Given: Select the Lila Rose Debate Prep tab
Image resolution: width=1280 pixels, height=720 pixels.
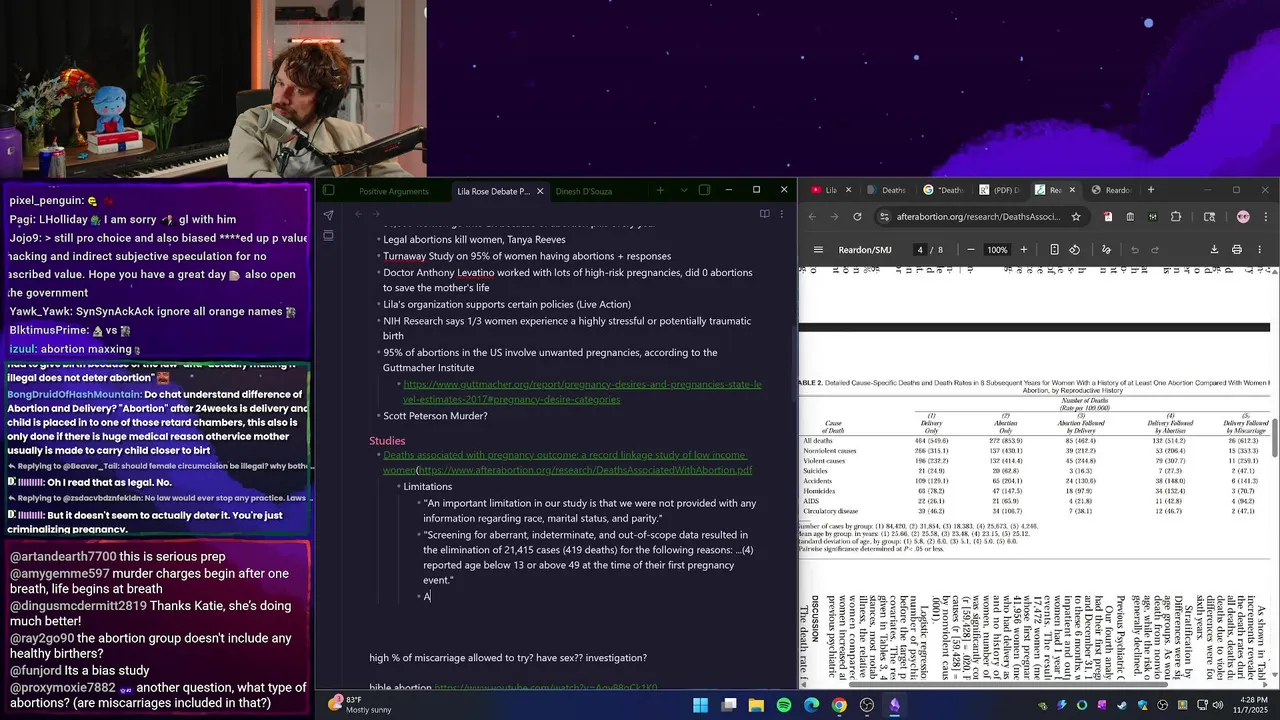Looking at the screenshot, I should click(494, 191).
